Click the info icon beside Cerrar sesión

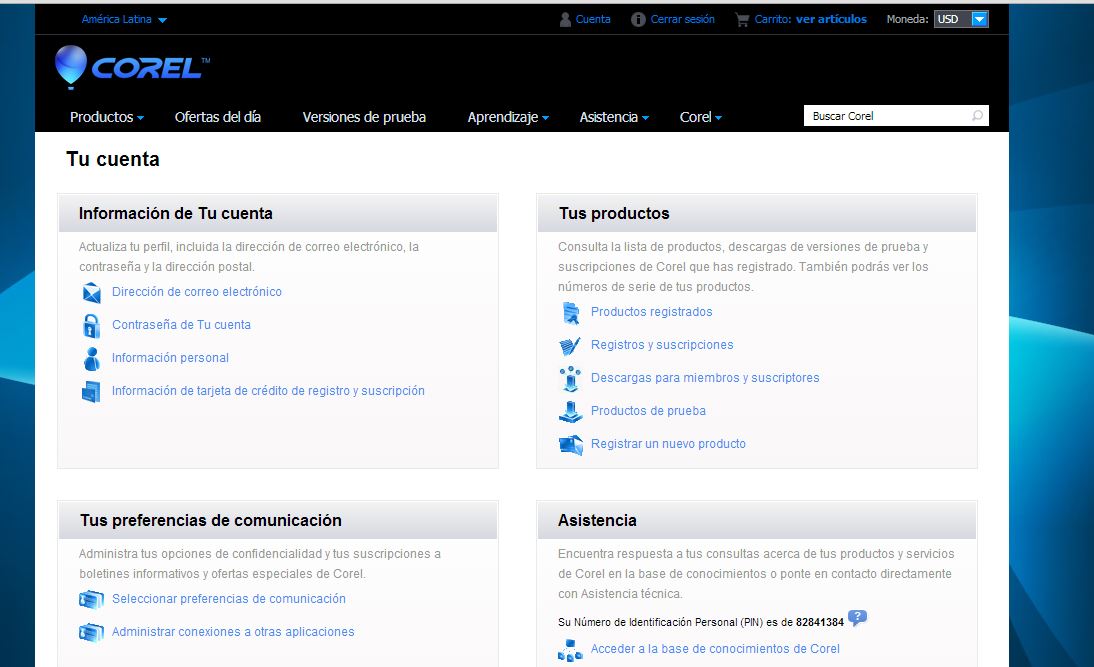coord(638,20)
